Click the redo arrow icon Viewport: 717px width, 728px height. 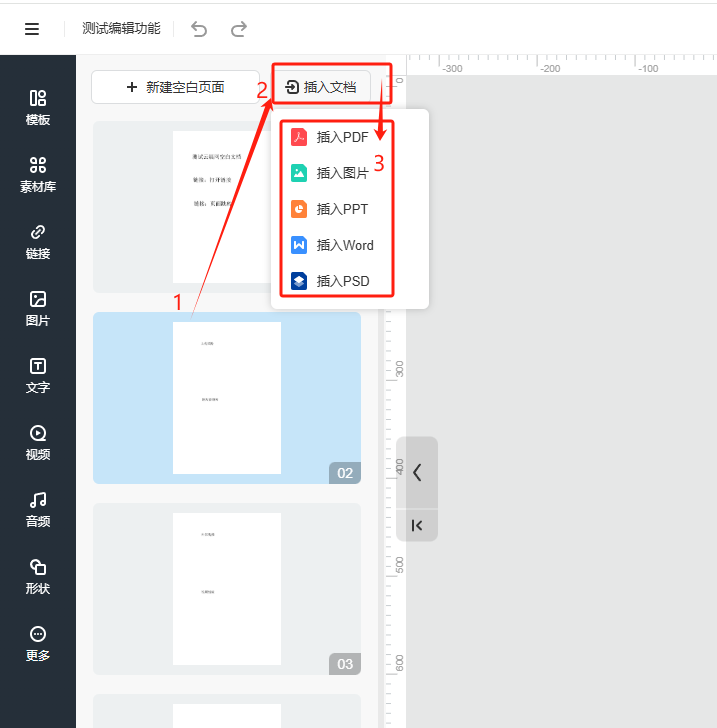[238, 29]
